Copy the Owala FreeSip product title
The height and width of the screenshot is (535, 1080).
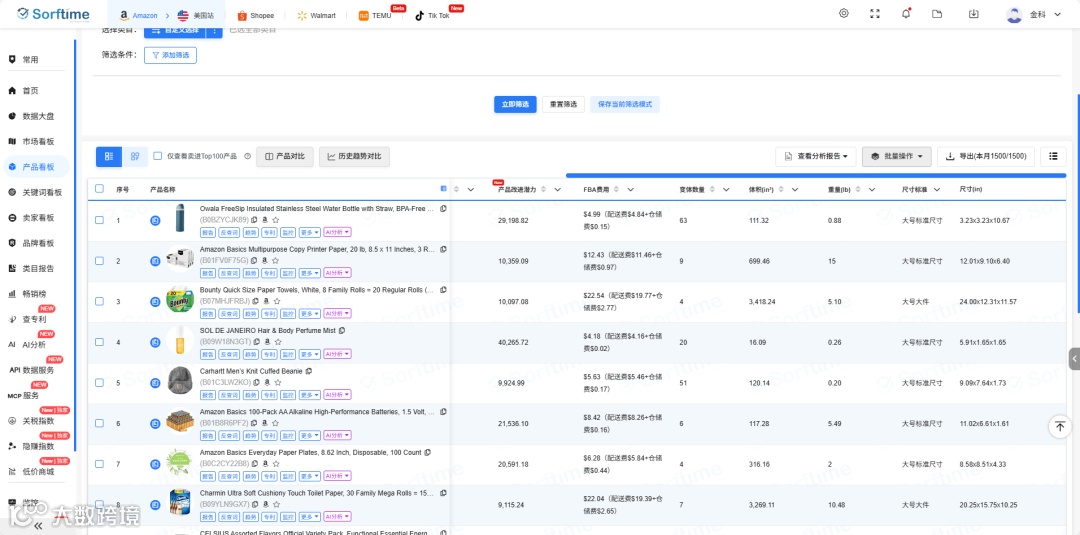click(443, 208)
